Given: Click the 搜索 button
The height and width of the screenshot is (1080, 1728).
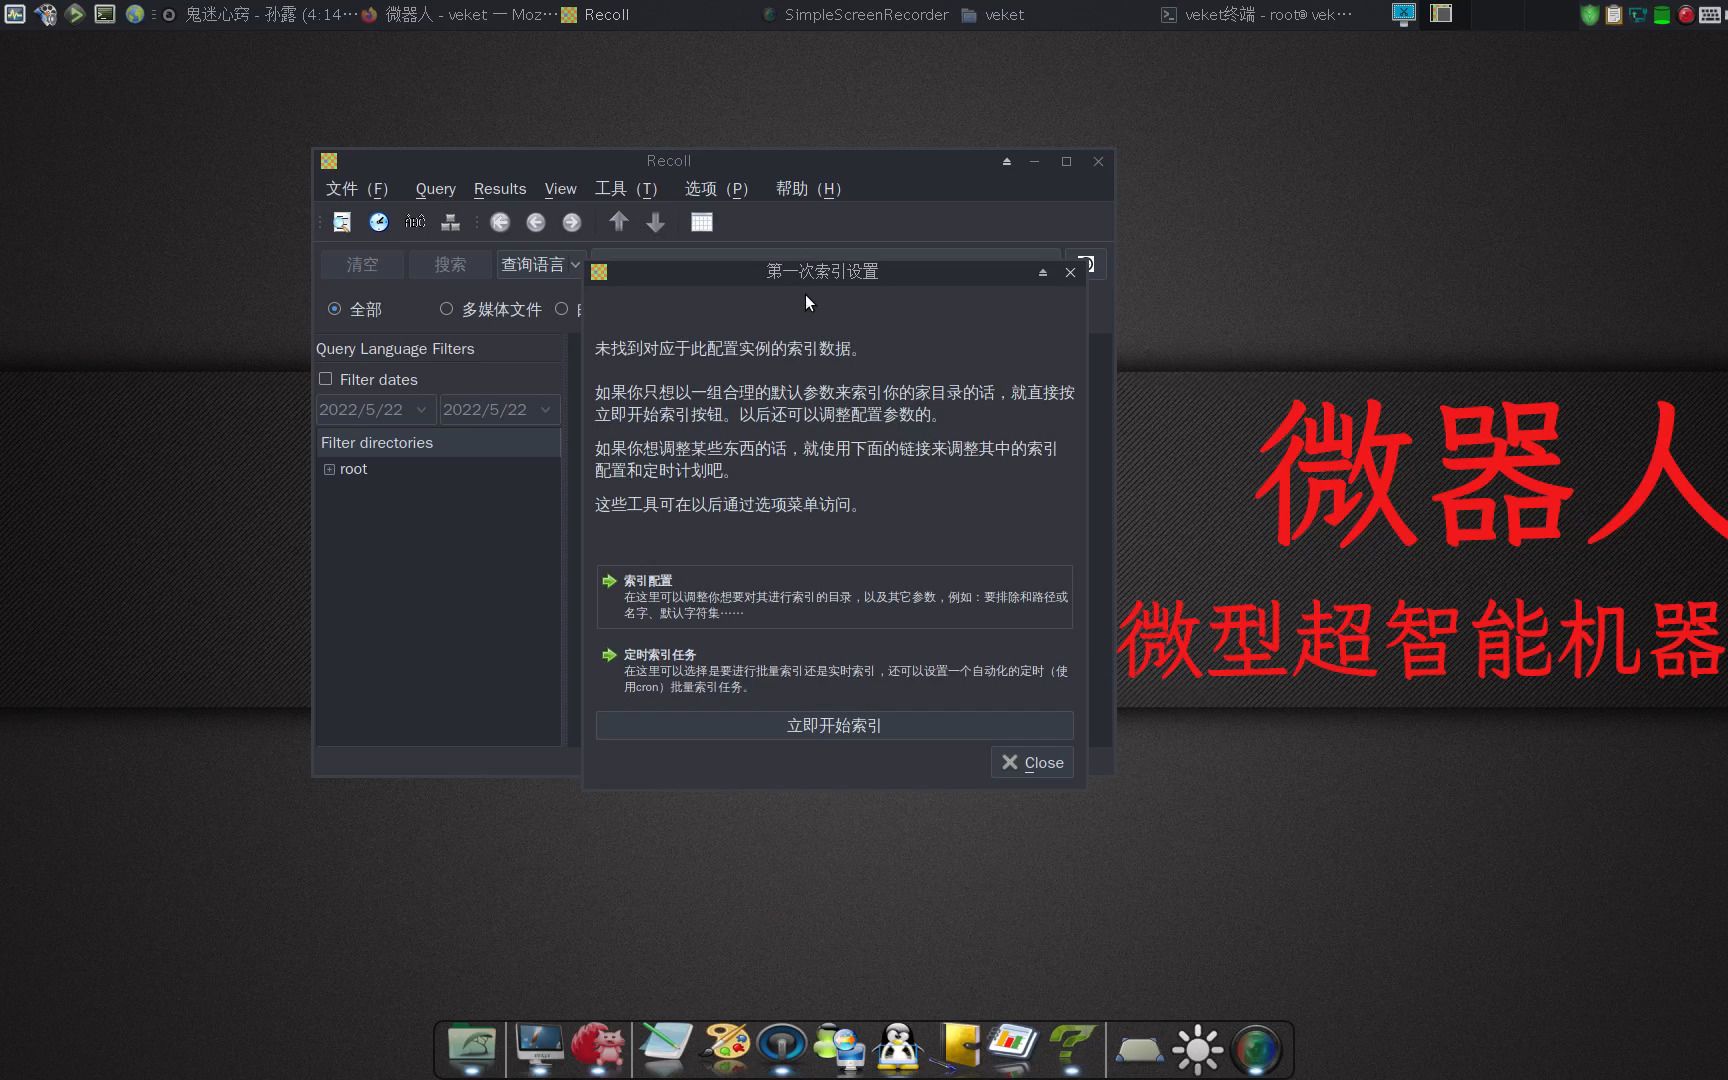Looking at the screenshot, I should [x=450, y=264].
